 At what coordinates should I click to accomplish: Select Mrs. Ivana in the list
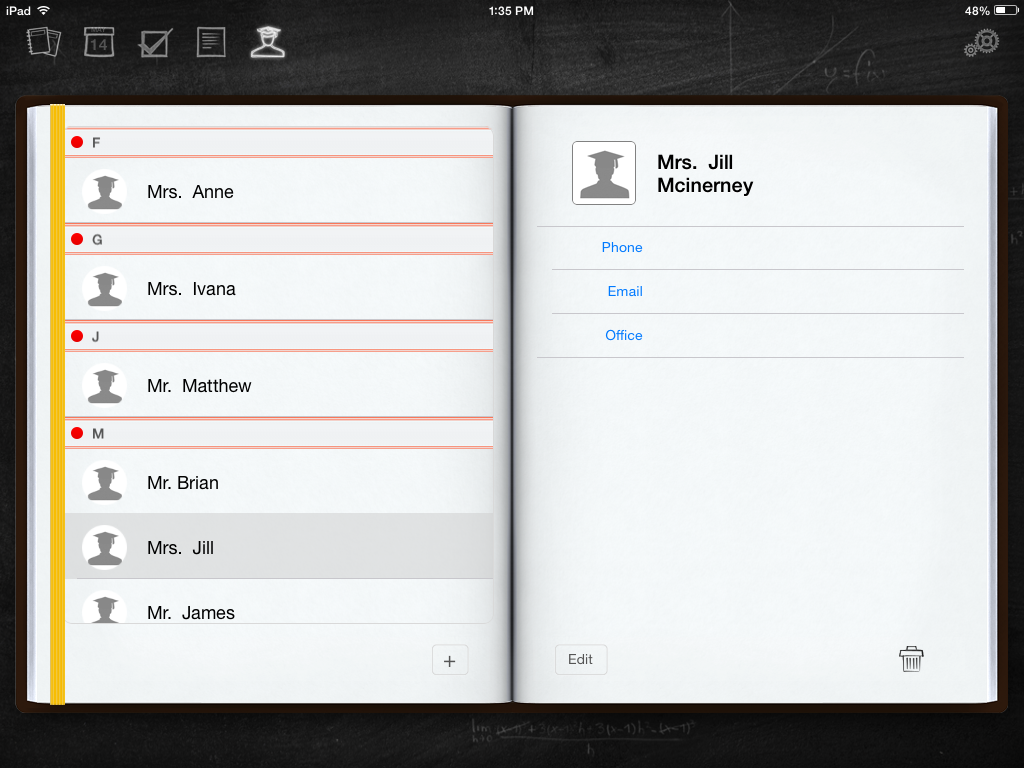point(278,289)
